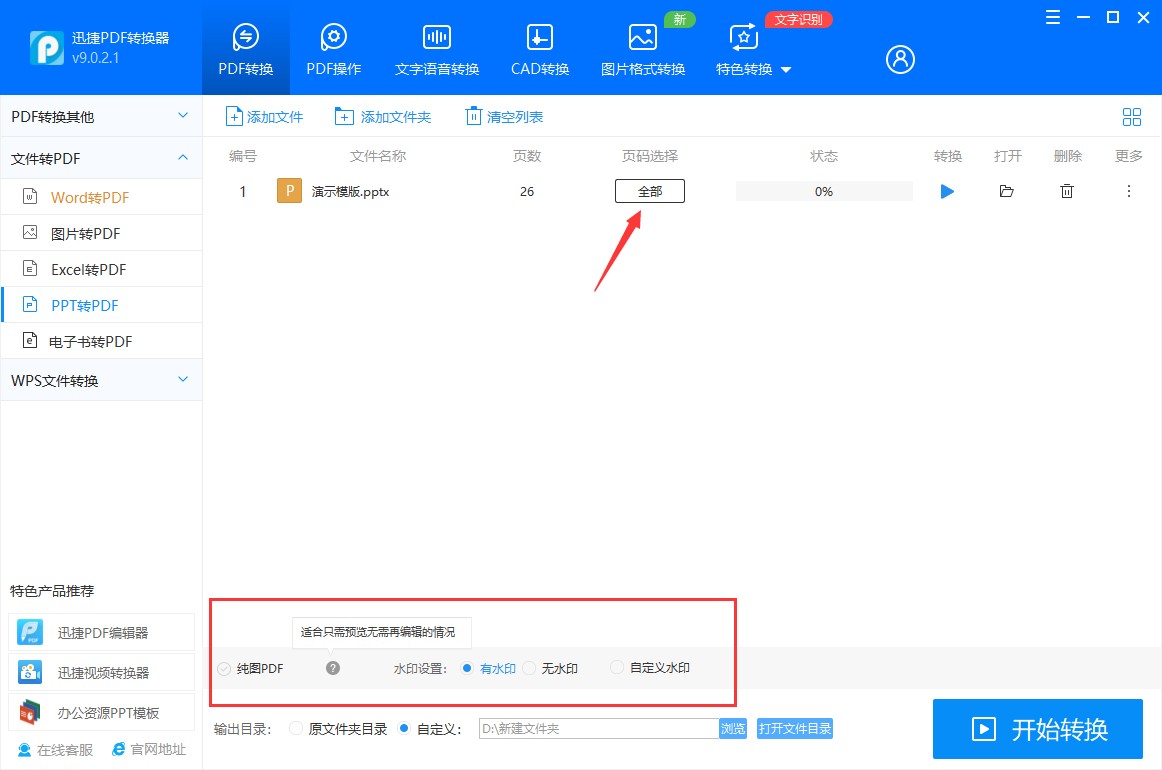Click 打开文件目录 button
1162x770 pixels.
coord(794,728)
